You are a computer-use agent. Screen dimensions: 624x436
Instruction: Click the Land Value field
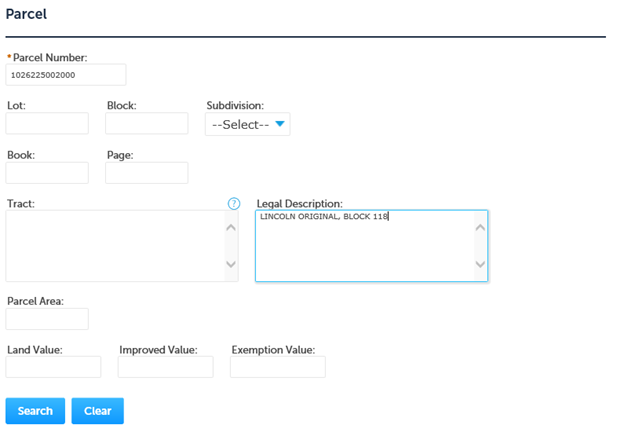[53, 367]
